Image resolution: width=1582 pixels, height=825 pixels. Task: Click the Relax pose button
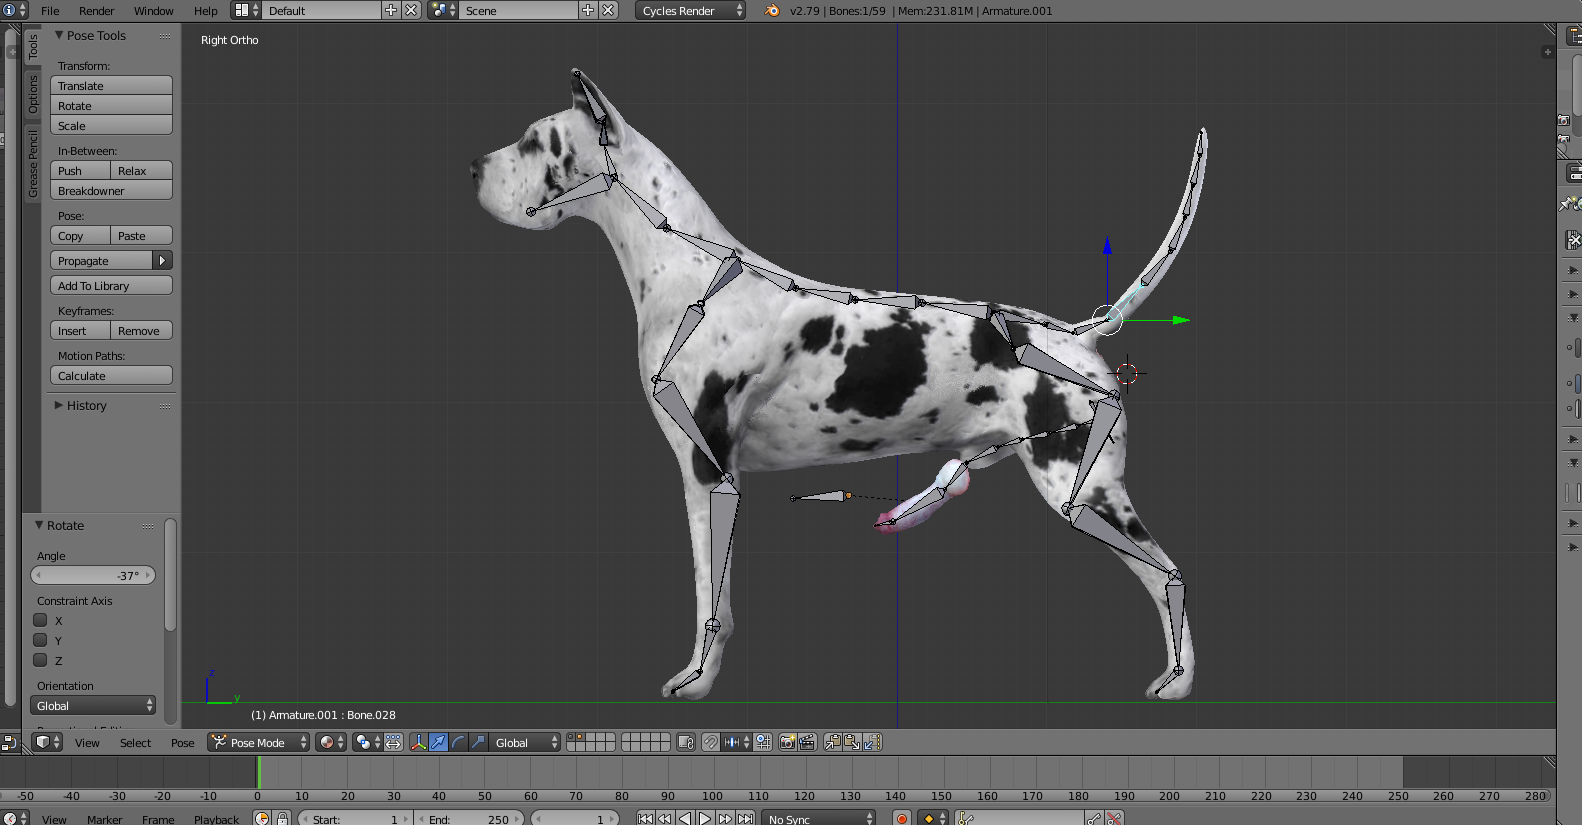point(141,171)
